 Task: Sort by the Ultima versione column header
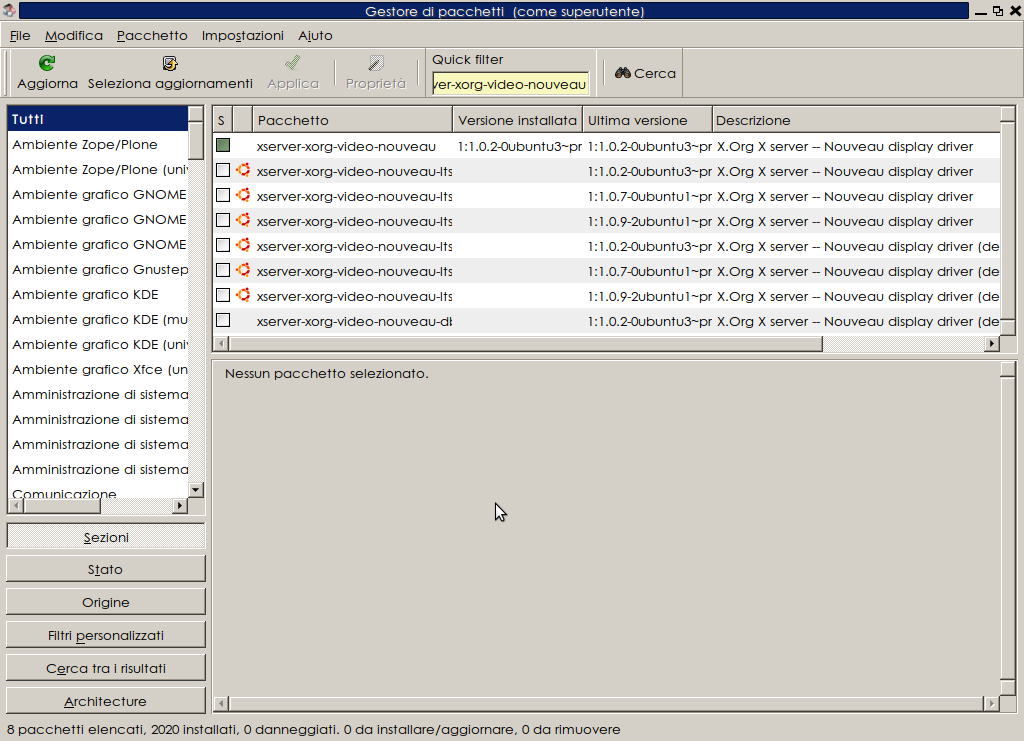point(647,120)
